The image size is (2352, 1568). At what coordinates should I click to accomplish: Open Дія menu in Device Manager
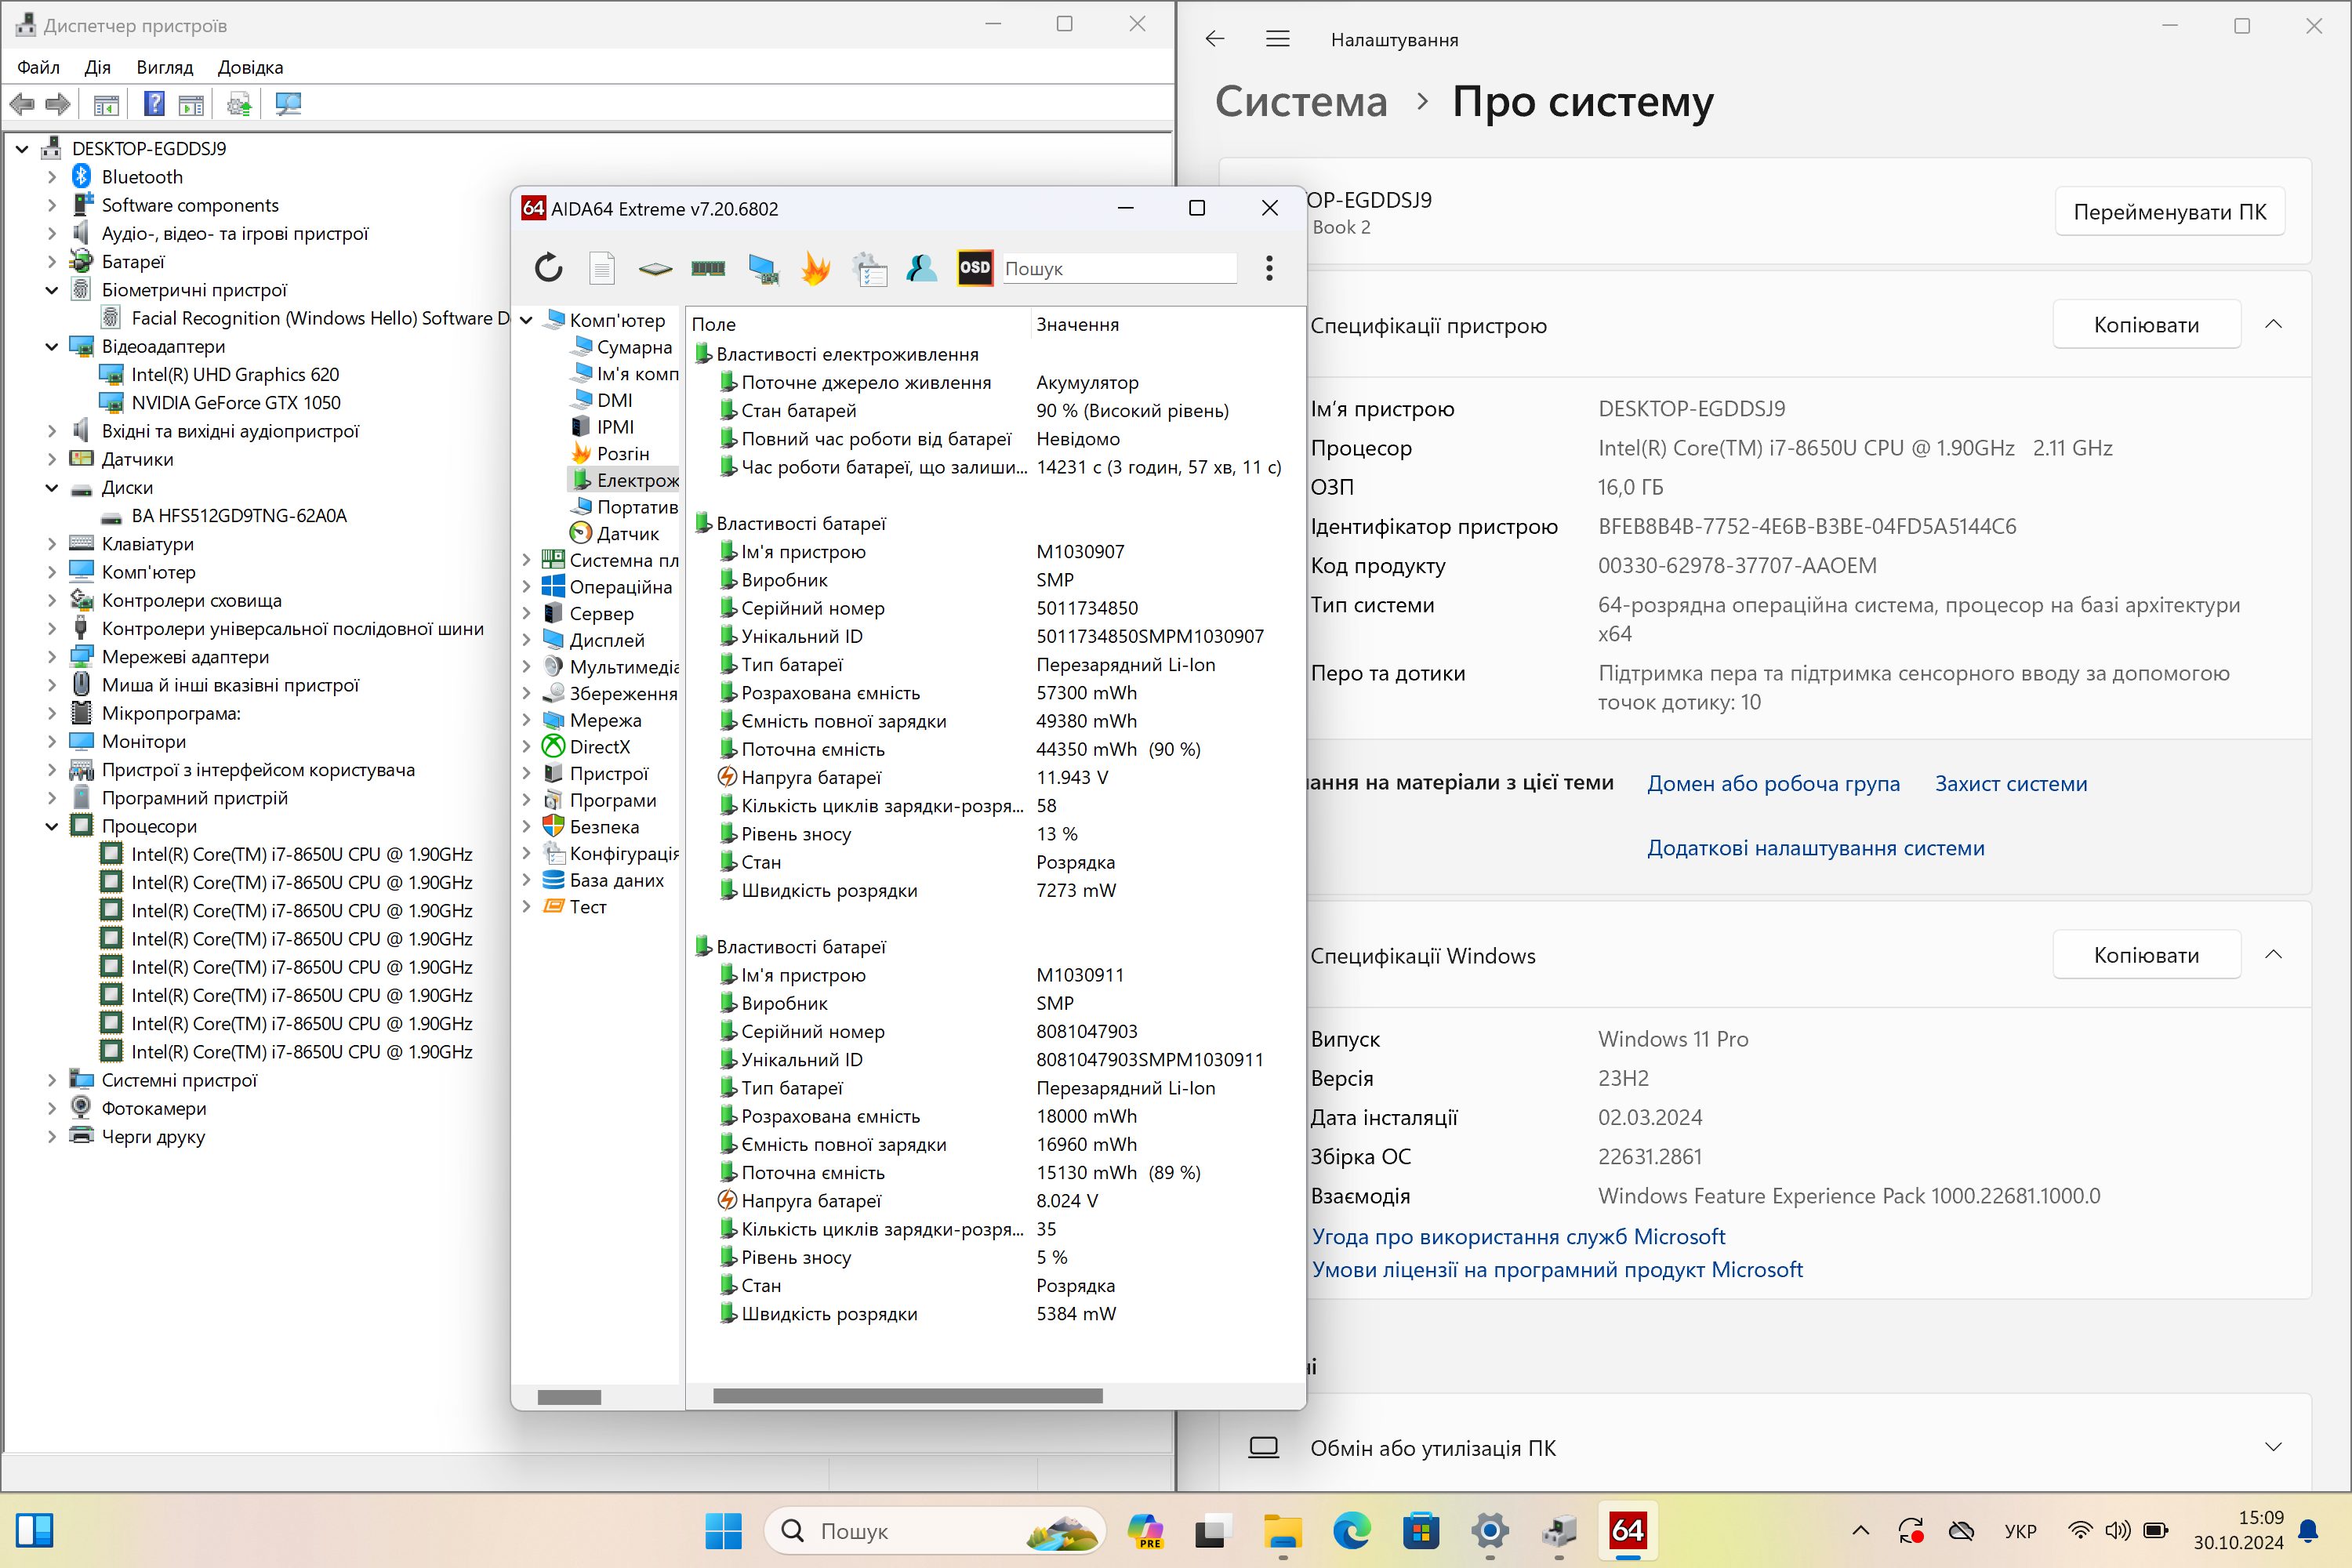tap(97, 67)
